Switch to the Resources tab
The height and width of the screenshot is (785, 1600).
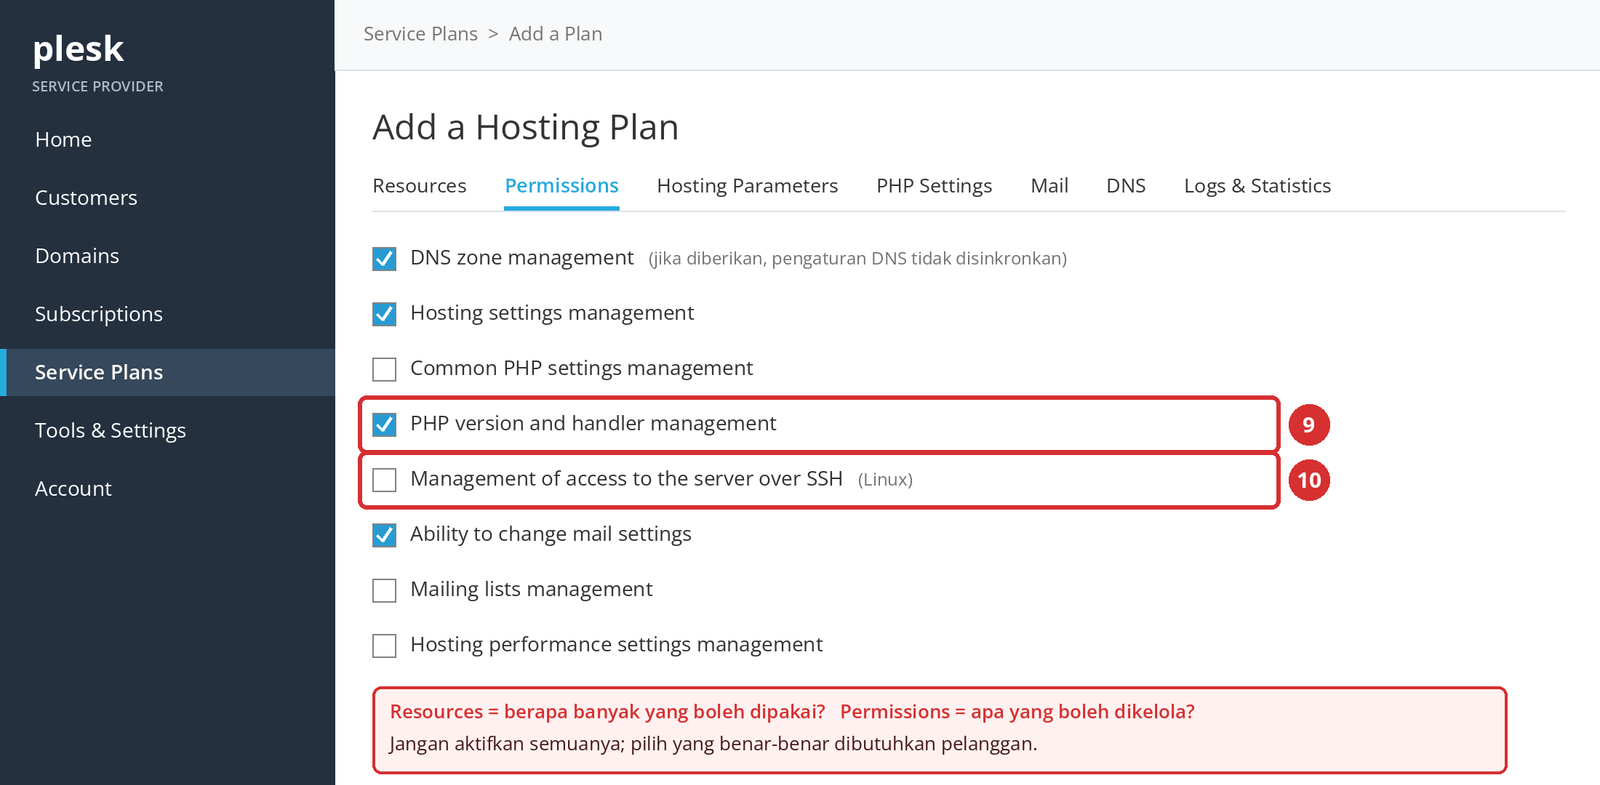(x=419, y=186)
